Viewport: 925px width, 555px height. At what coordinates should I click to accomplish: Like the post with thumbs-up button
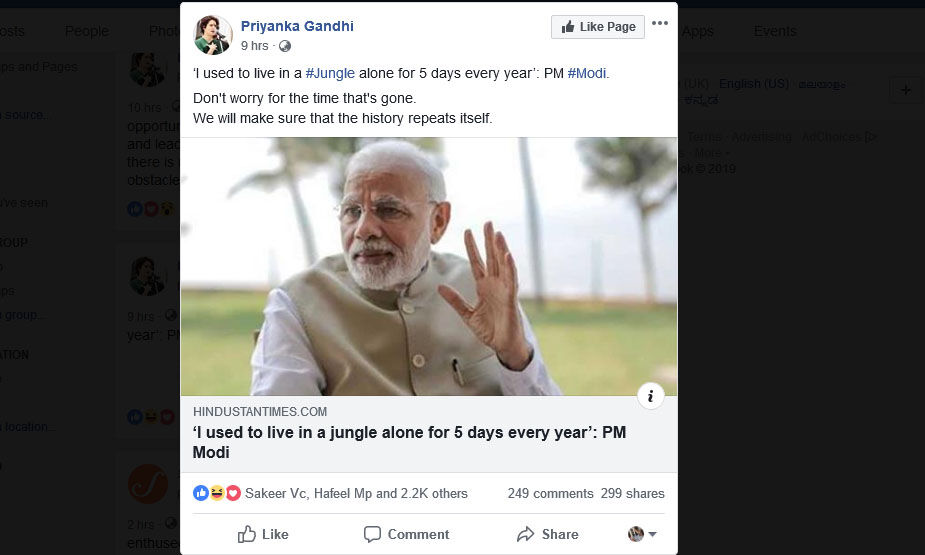point(264,535)
